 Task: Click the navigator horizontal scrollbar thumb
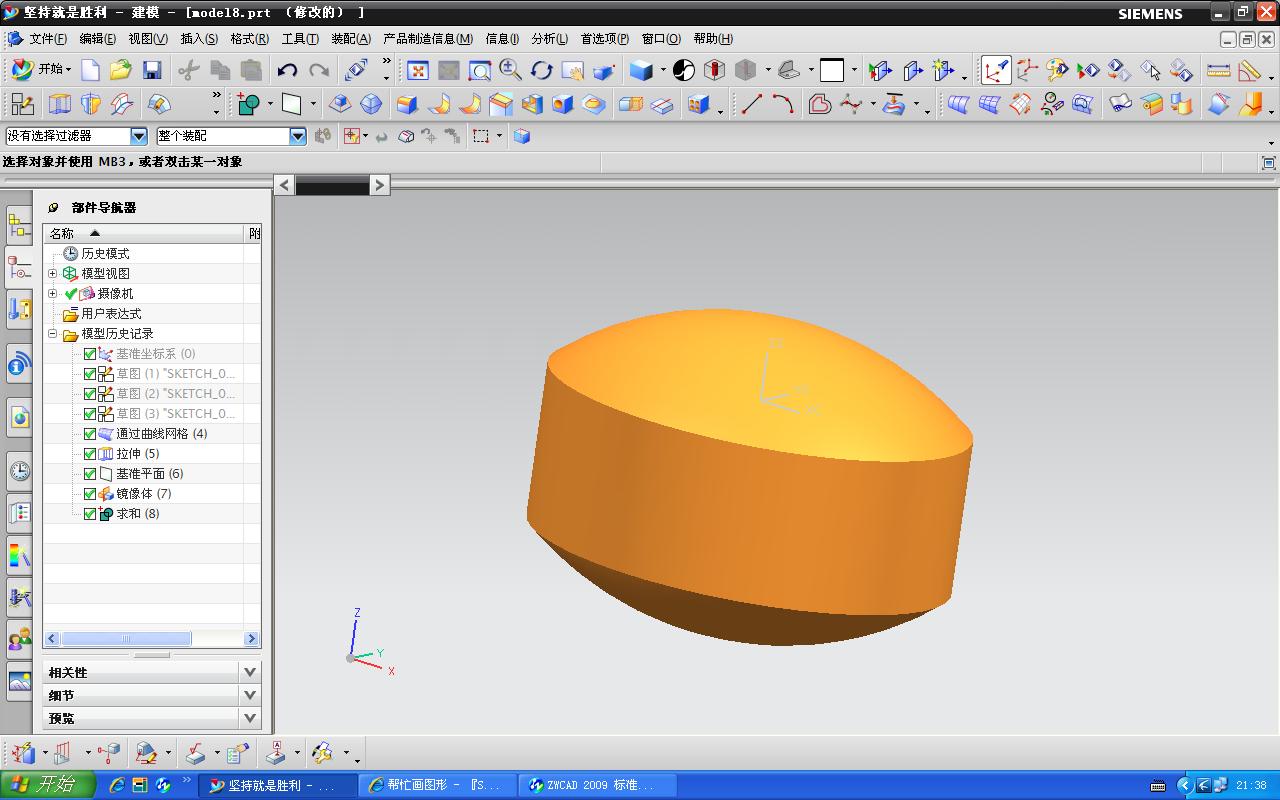126,638
